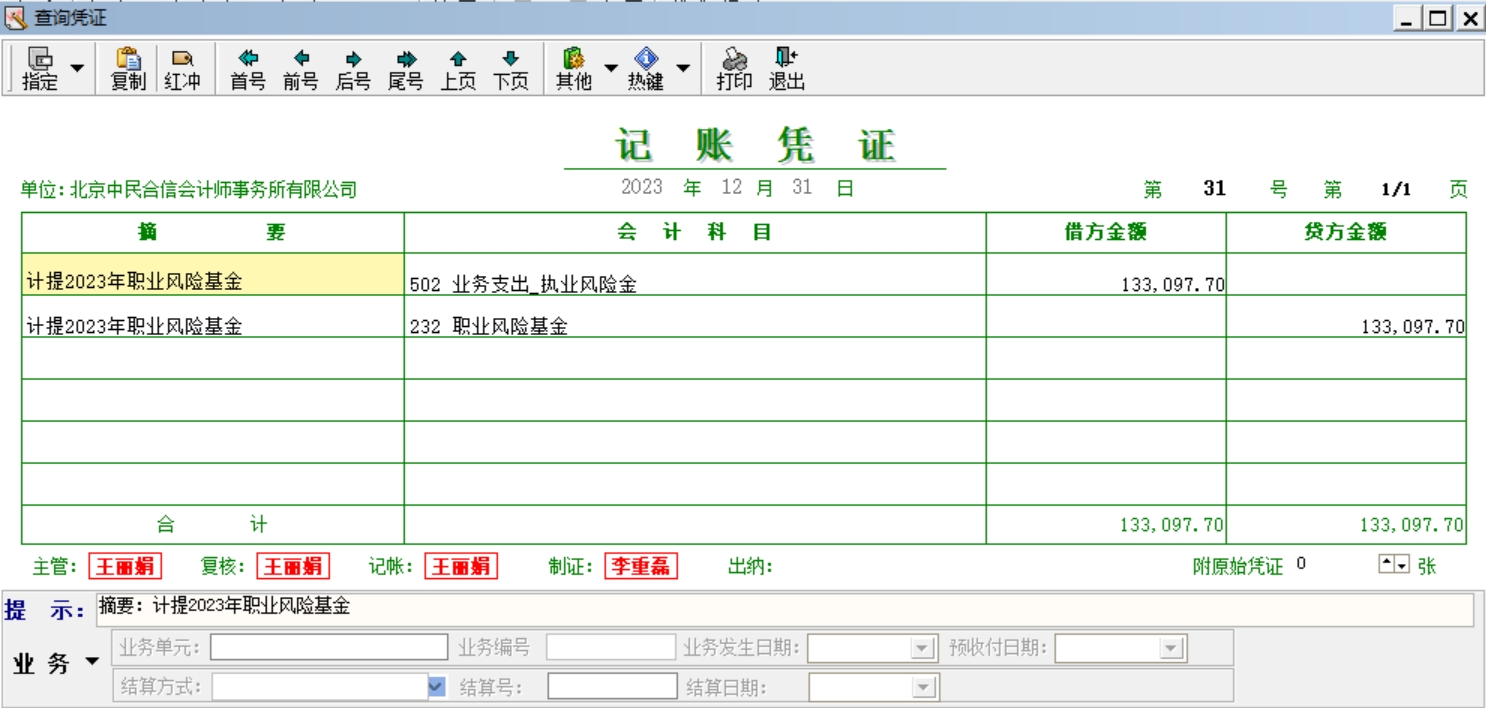Image resolution: width=1486 pixels, height=708 pixels.
Task: Open the 结算方式 combo box dropdown
Action: point(436,687)
